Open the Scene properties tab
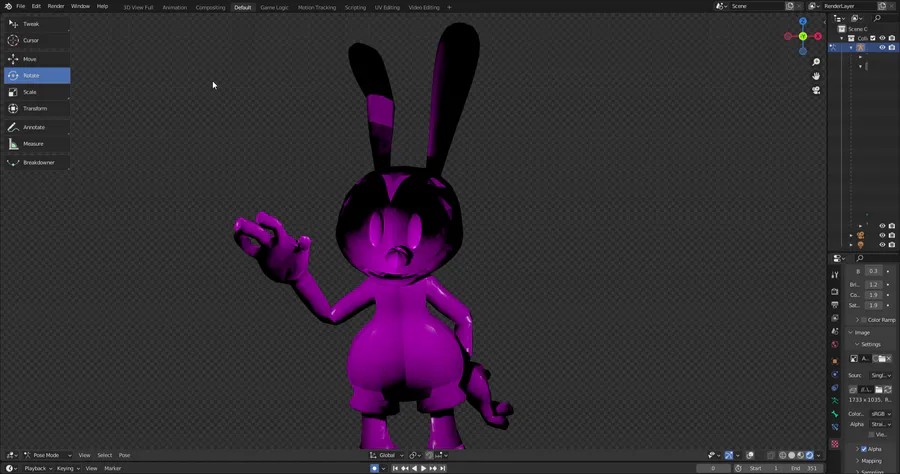Screen dimensions: 900x474 coord(835,331)
